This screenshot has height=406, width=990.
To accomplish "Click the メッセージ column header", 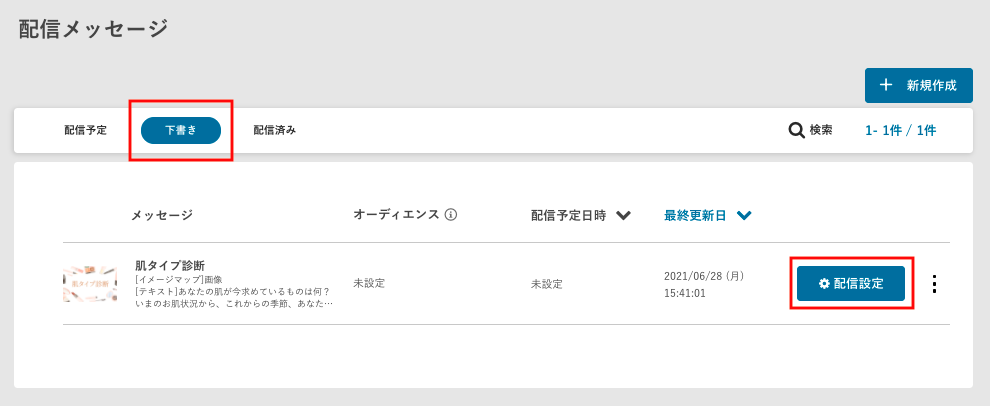I will tap(161, 215).
